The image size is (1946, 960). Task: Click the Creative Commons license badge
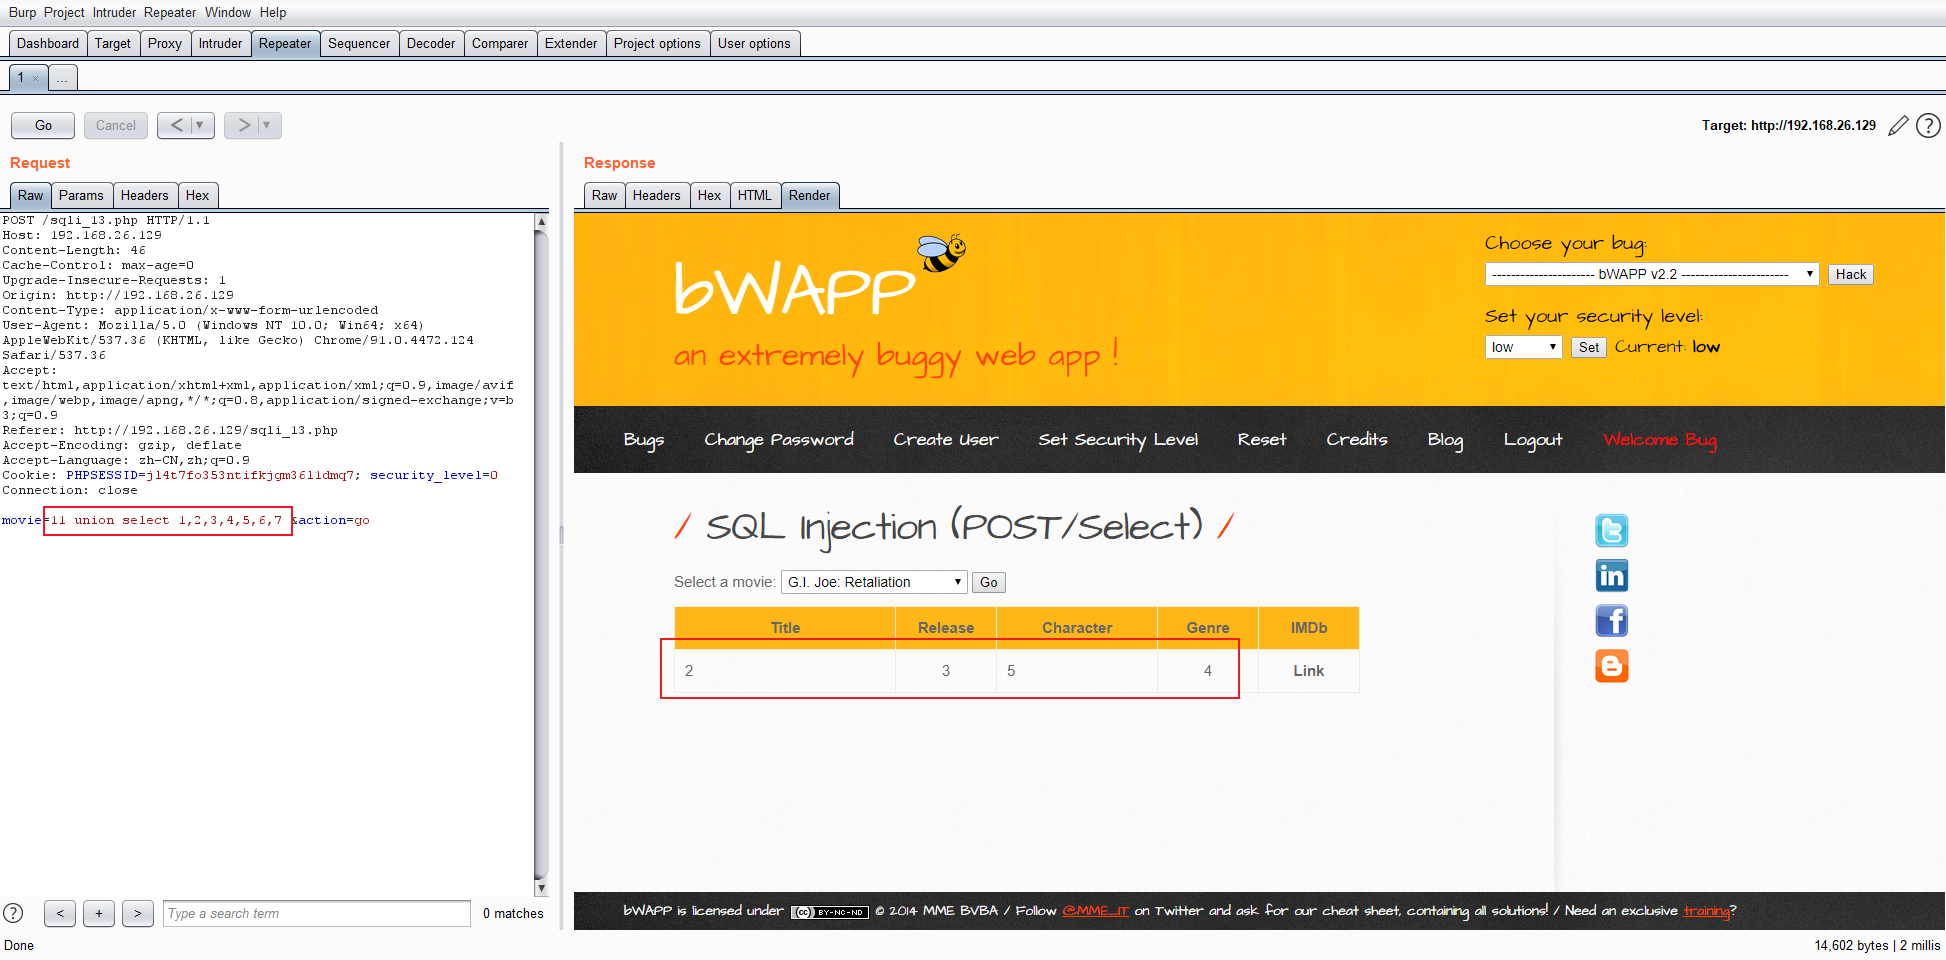pos(830,912)
